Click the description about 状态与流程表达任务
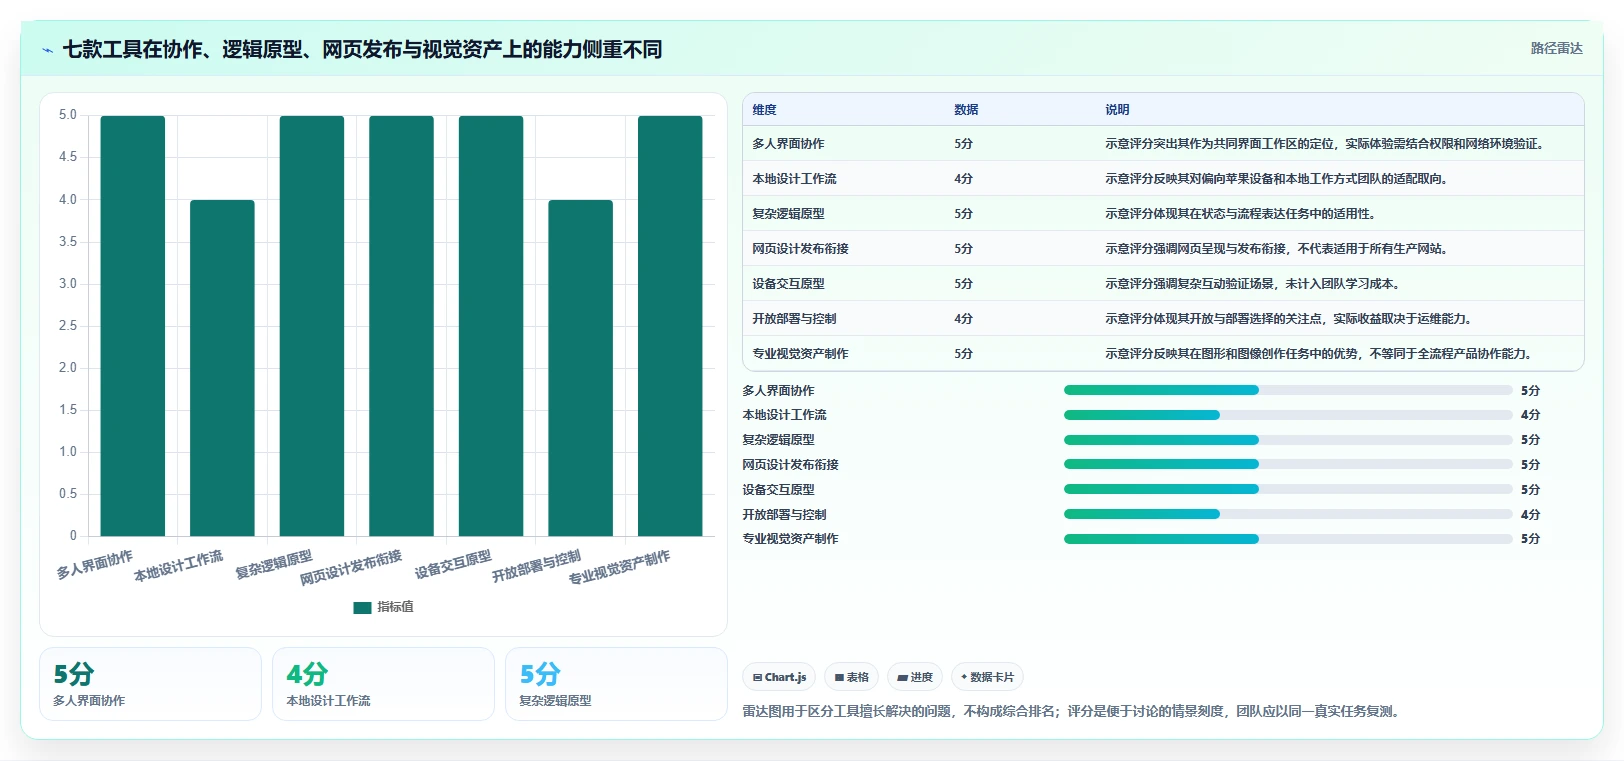Viewport: 1624px width, 761px height. click(1240, 214)
